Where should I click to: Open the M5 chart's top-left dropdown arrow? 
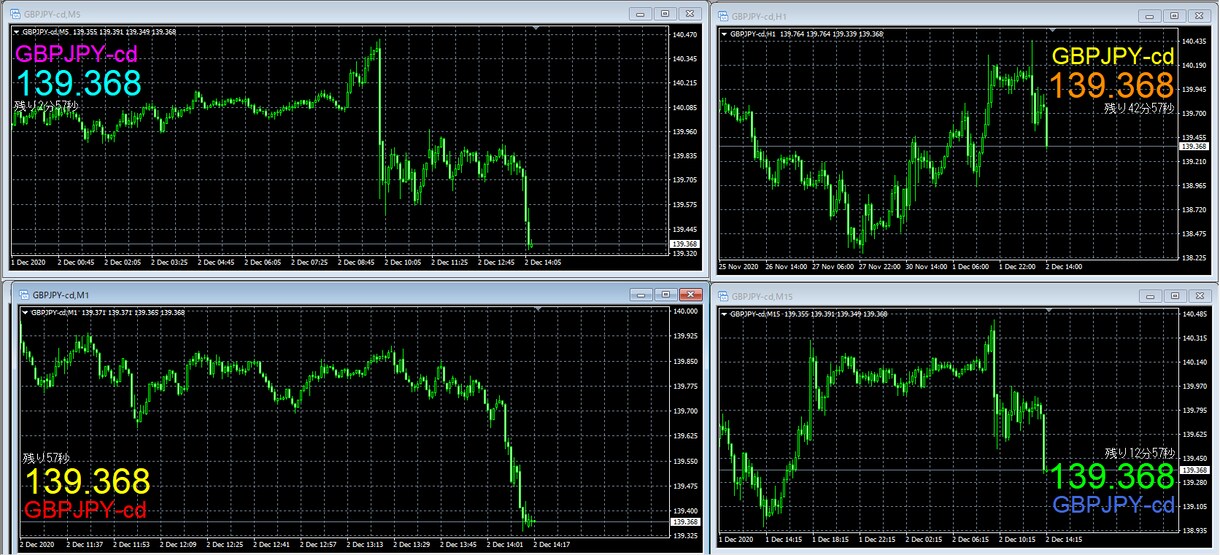16,32
